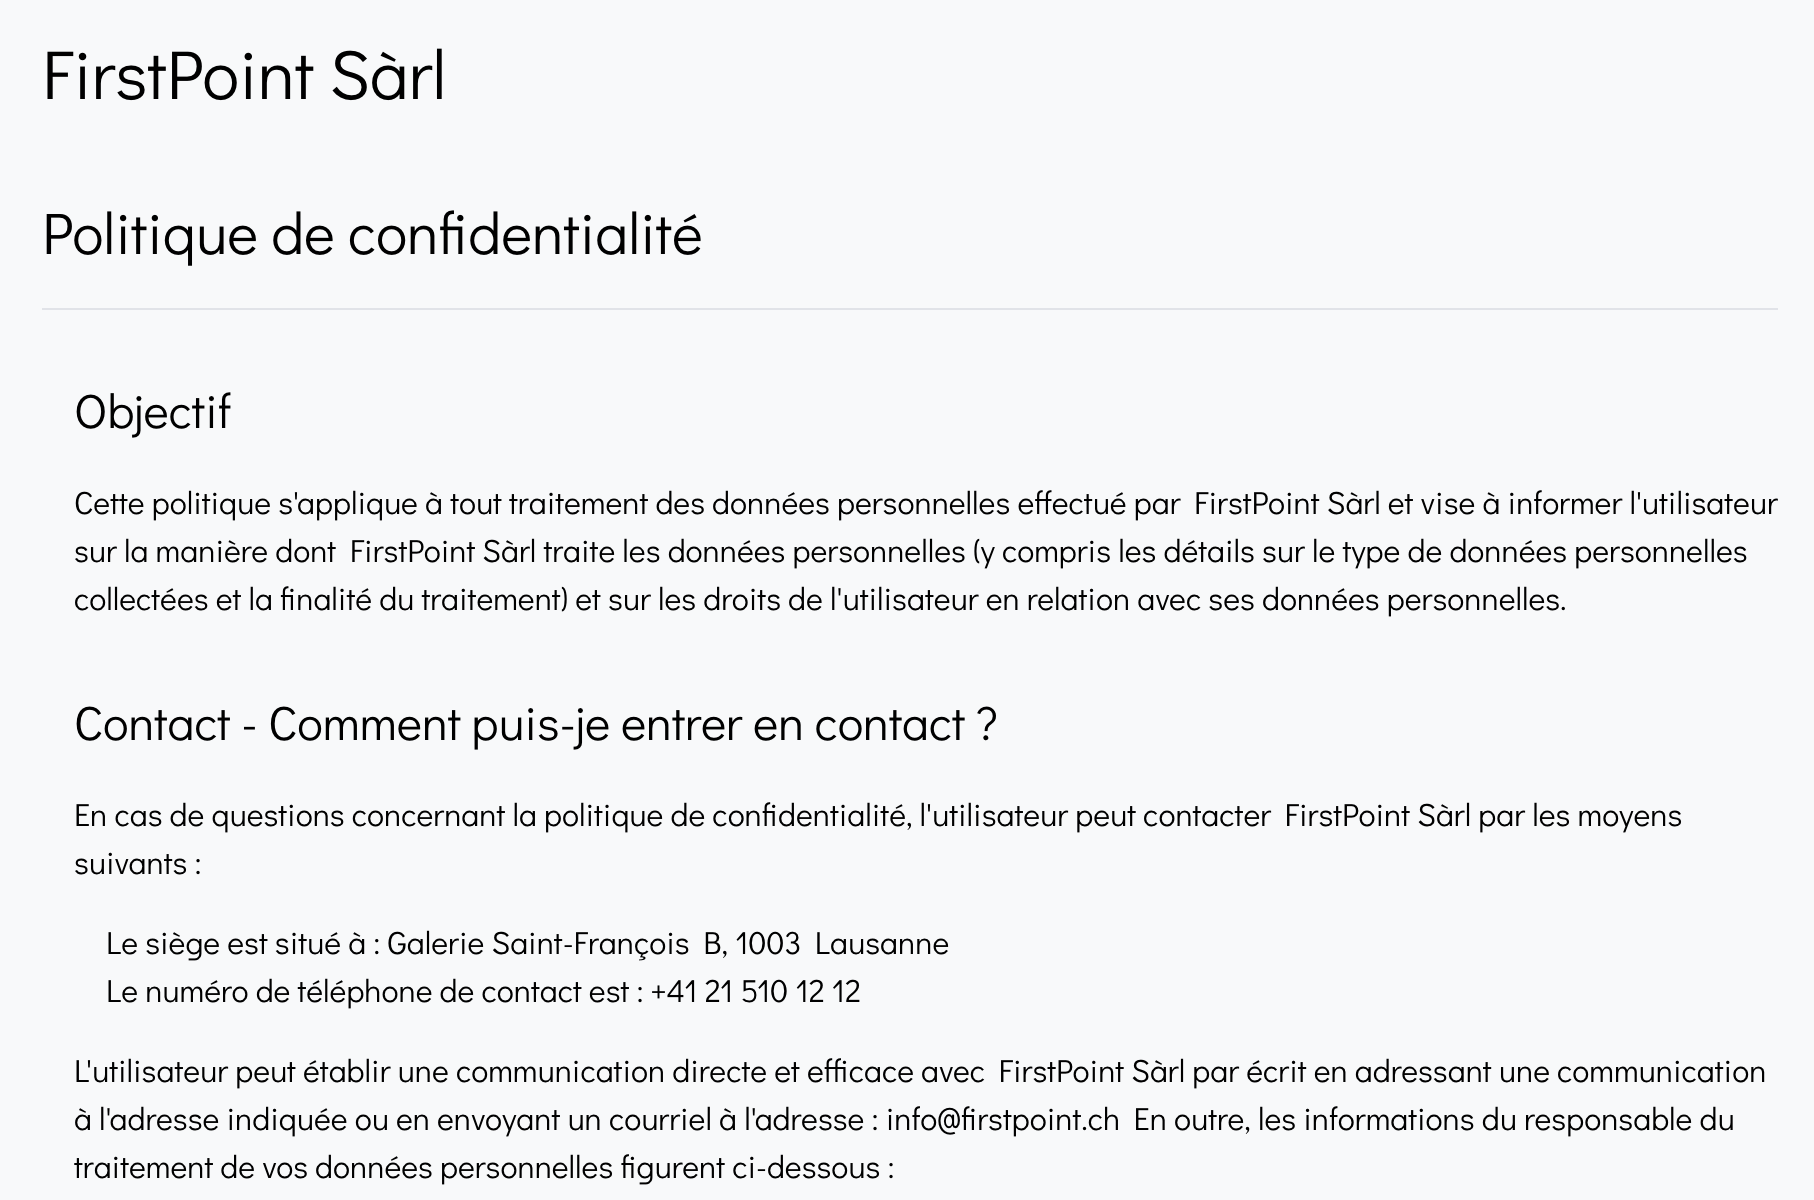
Task: Click the paragraph beginning 'En cas de questions'
Action: (x=878, y=839)
